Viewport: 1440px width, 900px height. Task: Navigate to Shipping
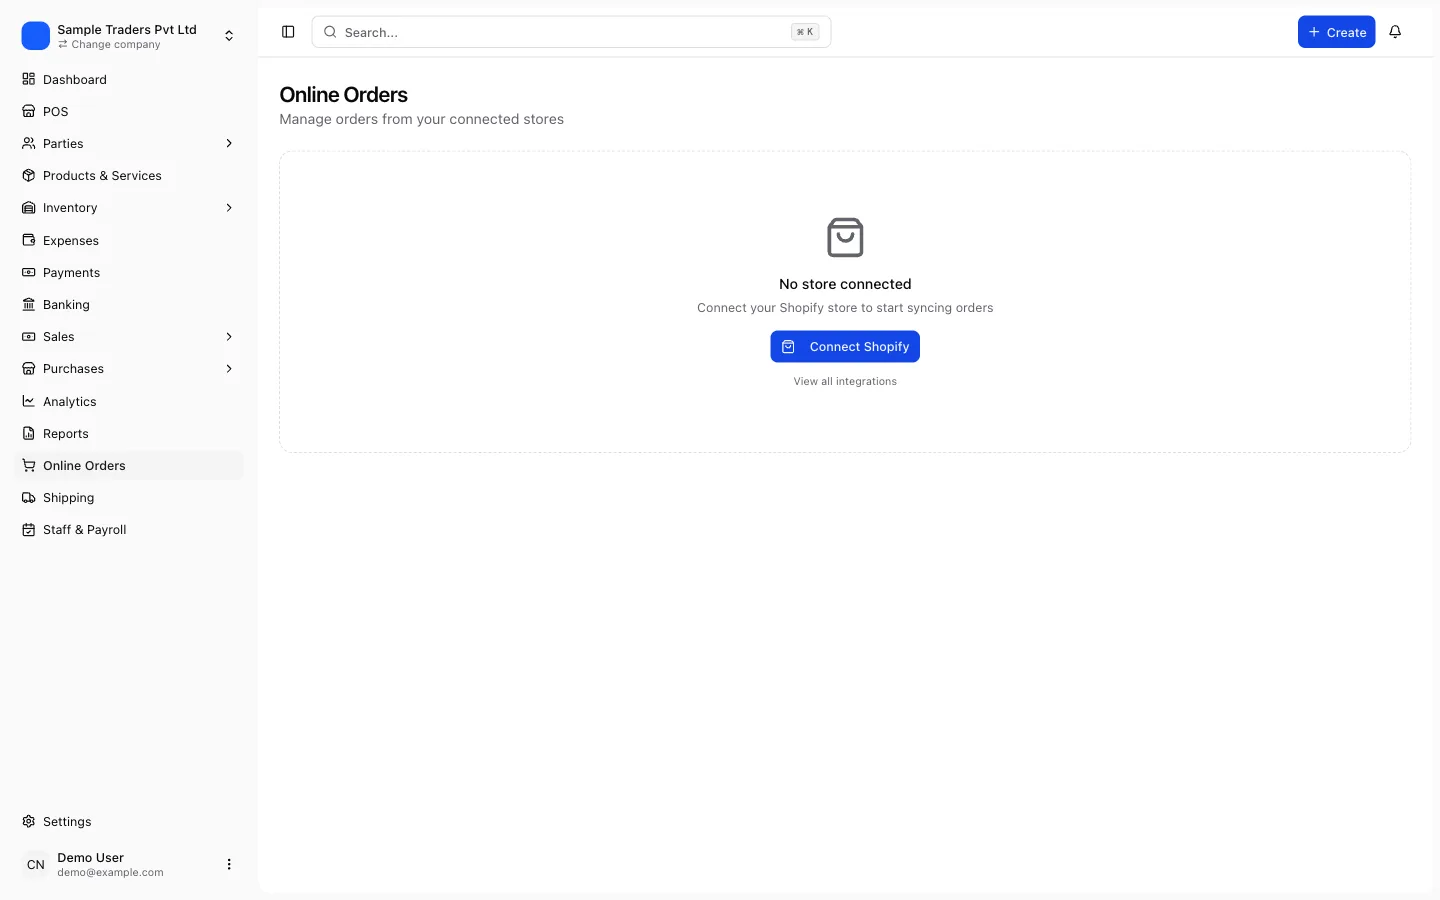pyautogui.click(x=130, y=497)
